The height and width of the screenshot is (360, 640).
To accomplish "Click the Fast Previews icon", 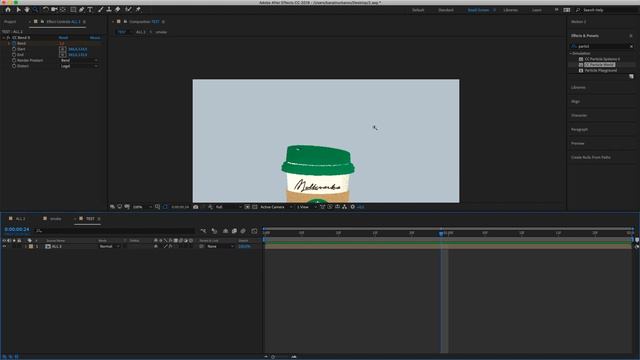I will (330, 207).
